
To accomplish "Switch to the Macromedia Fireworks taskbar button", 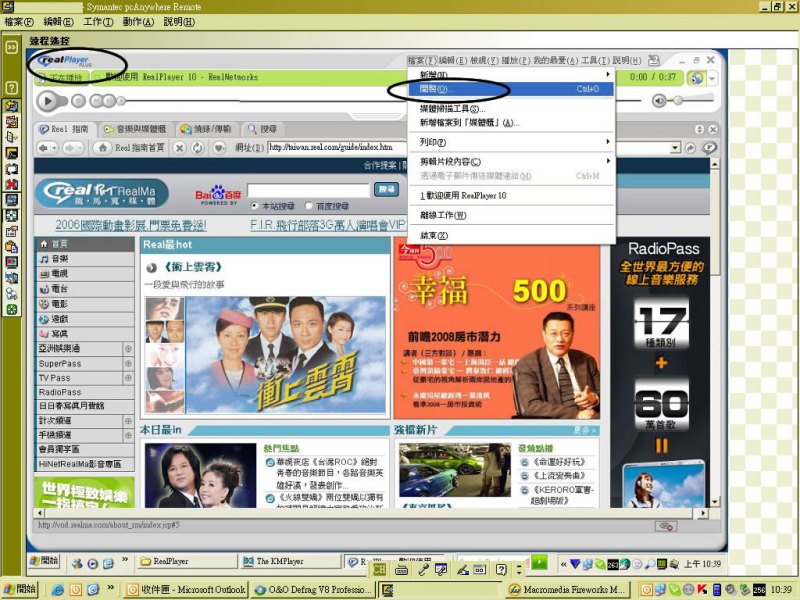I will pos(567,590).
